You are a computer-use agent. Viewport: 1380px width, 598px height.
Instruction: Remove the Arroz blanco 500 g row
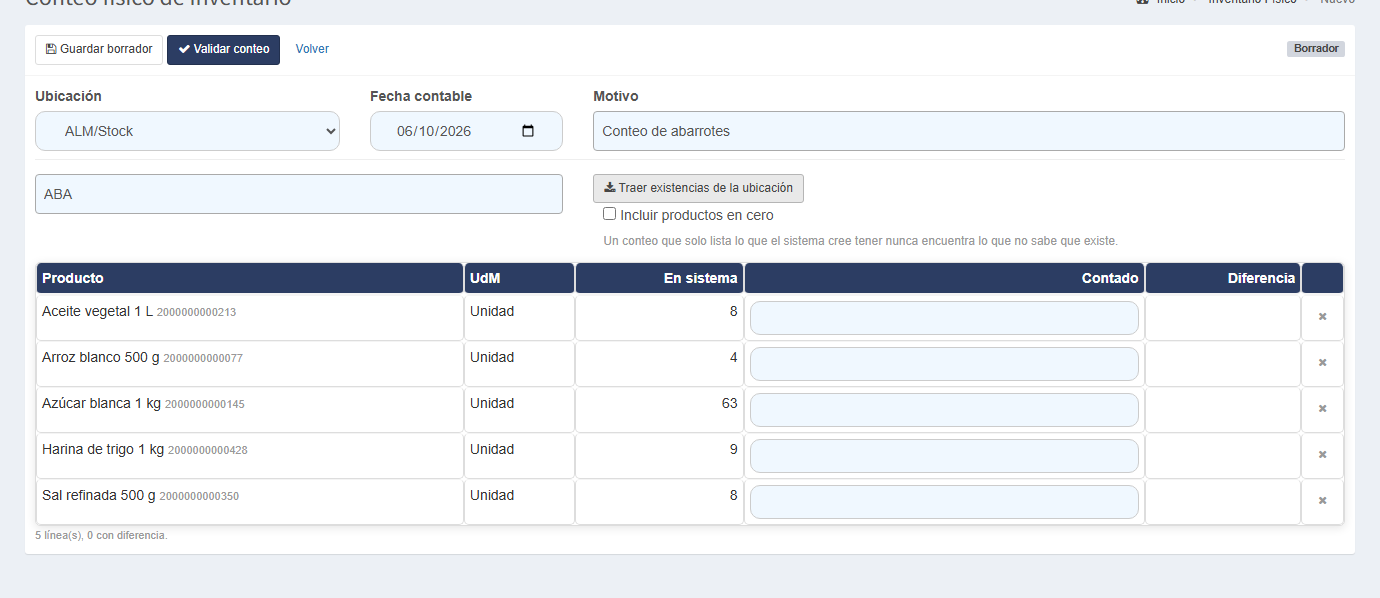pyautogui.click(x=1322, y=363)
